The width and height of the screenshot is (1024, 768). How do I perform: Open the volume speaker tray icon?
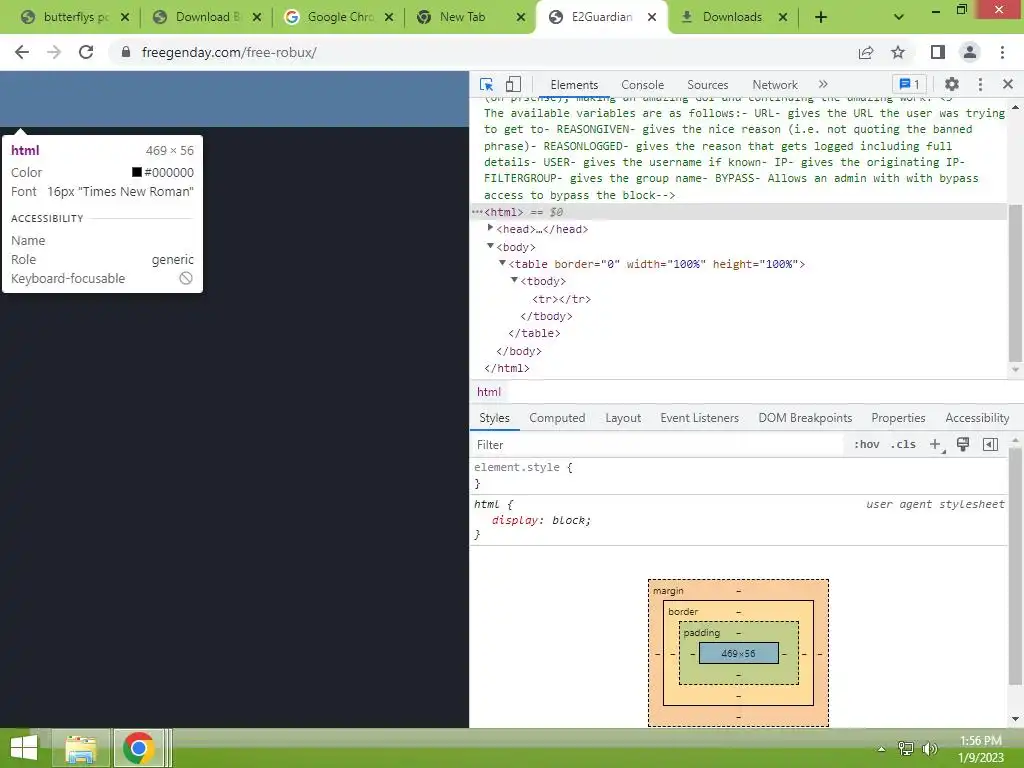[930, 748]
